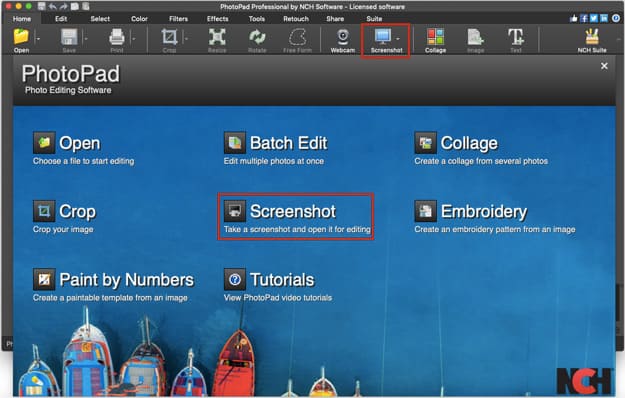Viewport: 625px width, 398px height.
Task: Open the Effects tab
Action: (218, 19)
